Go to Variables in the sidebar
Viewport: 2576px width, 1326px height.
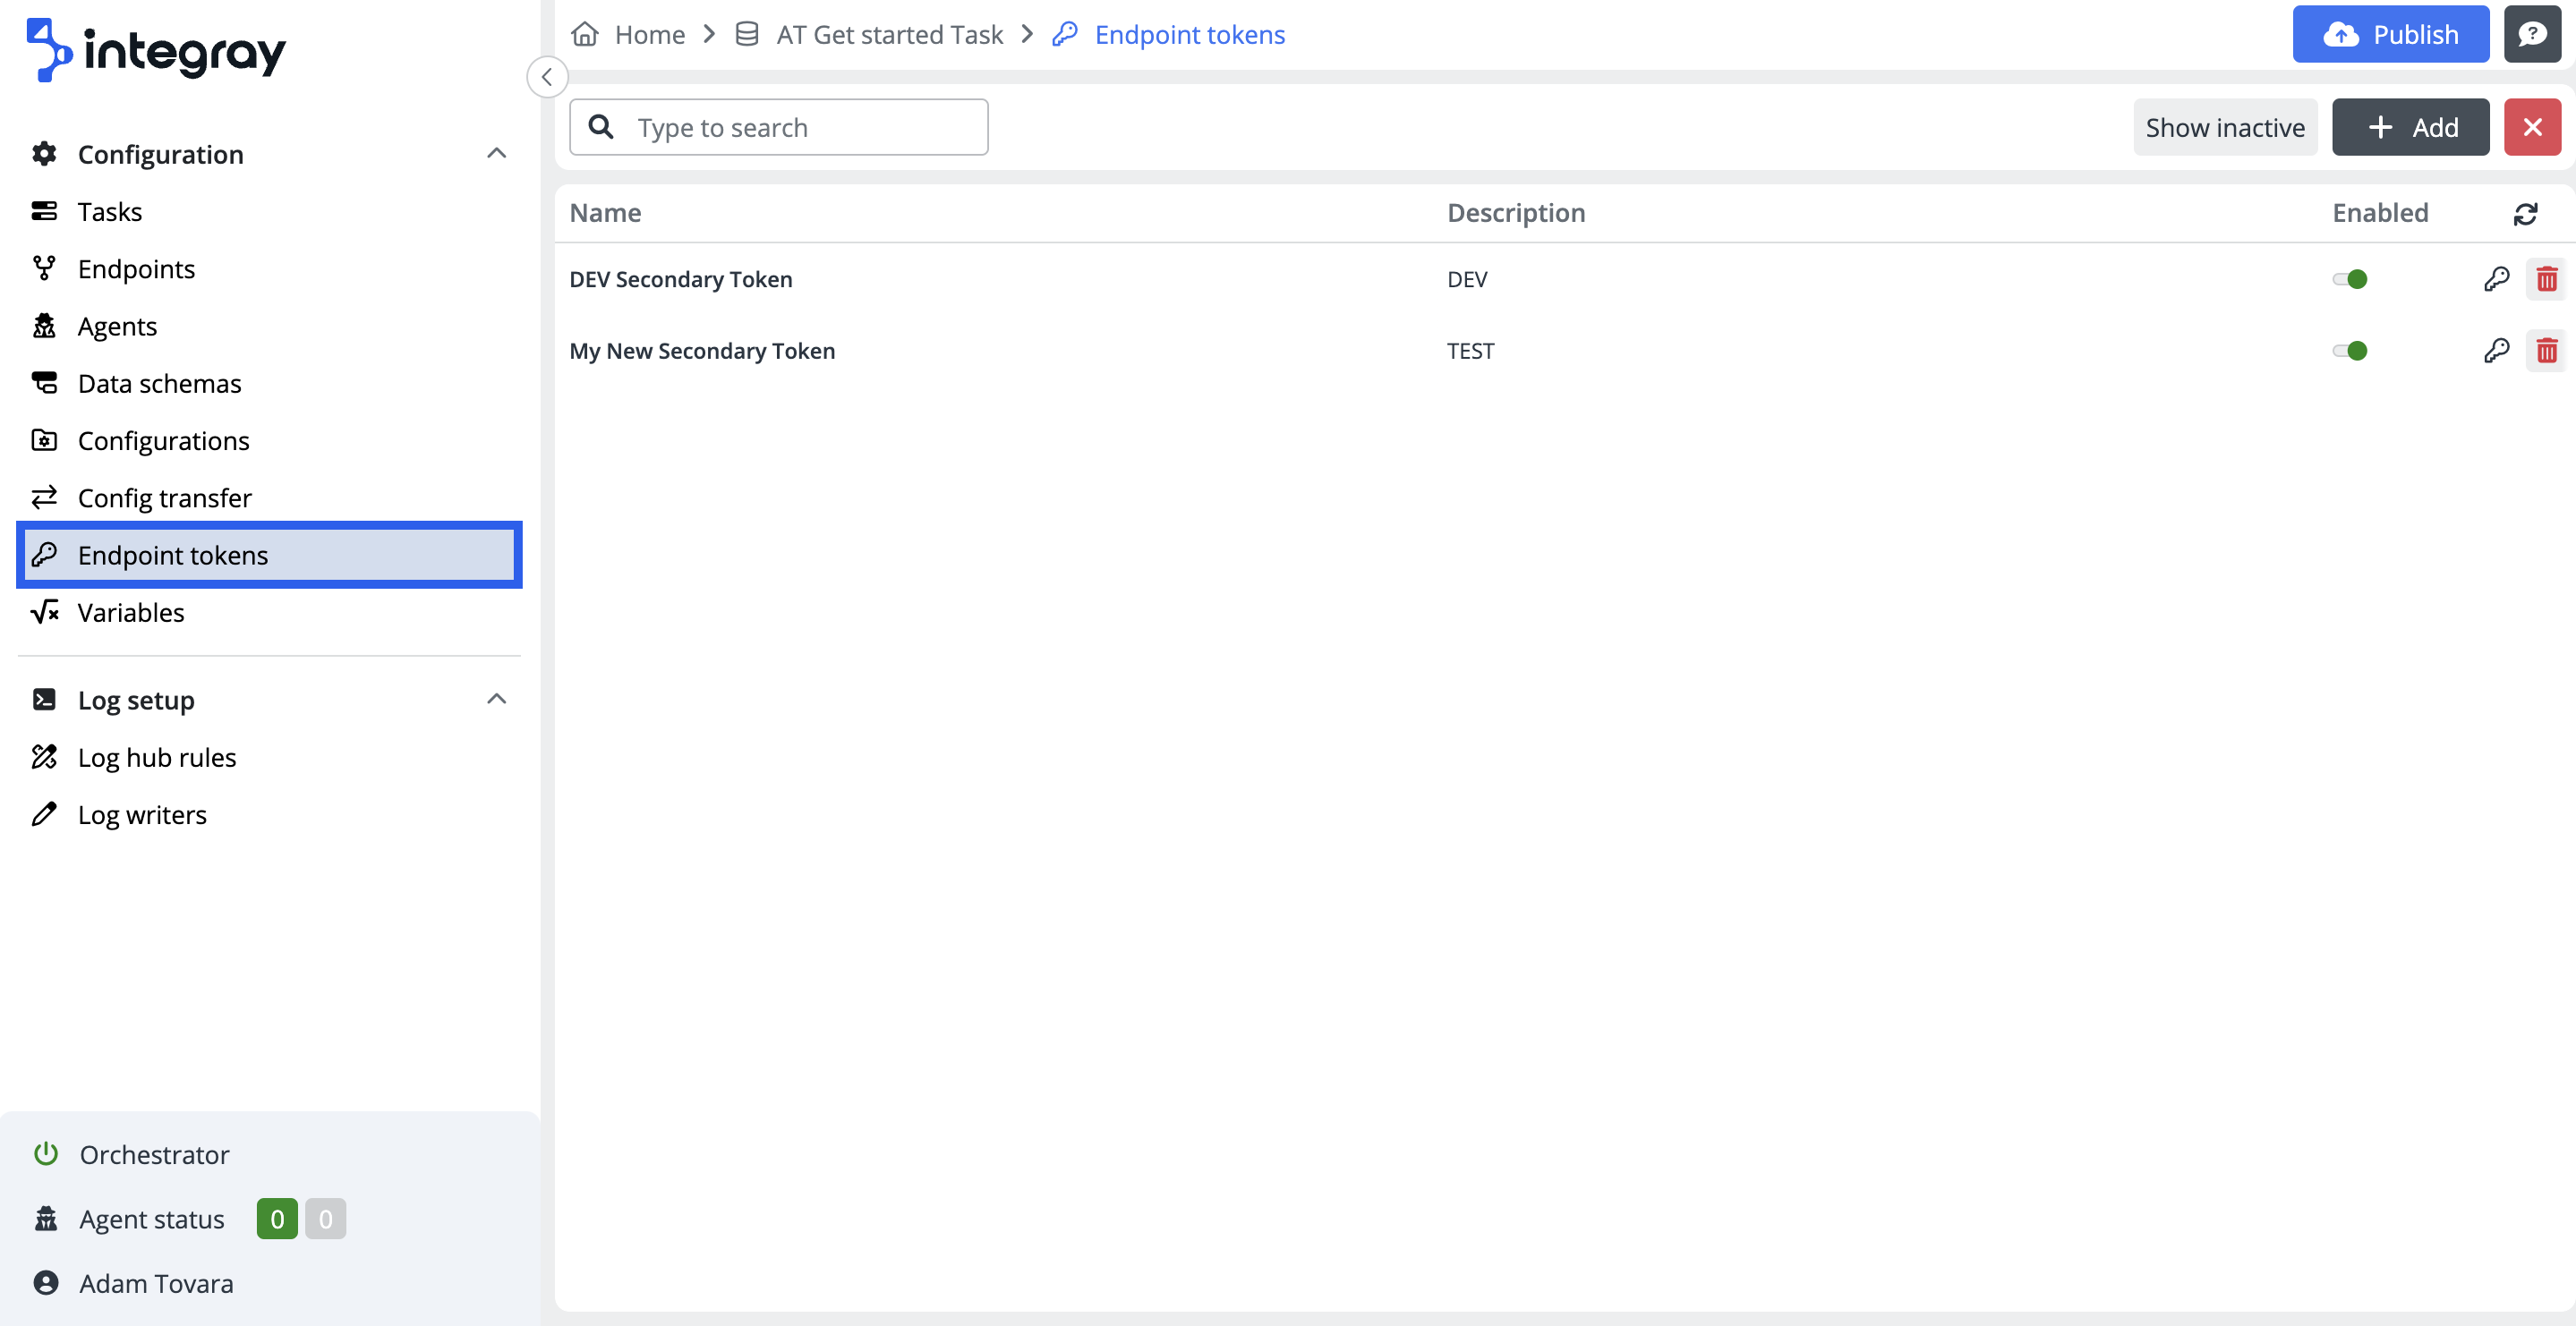(131, 612)
